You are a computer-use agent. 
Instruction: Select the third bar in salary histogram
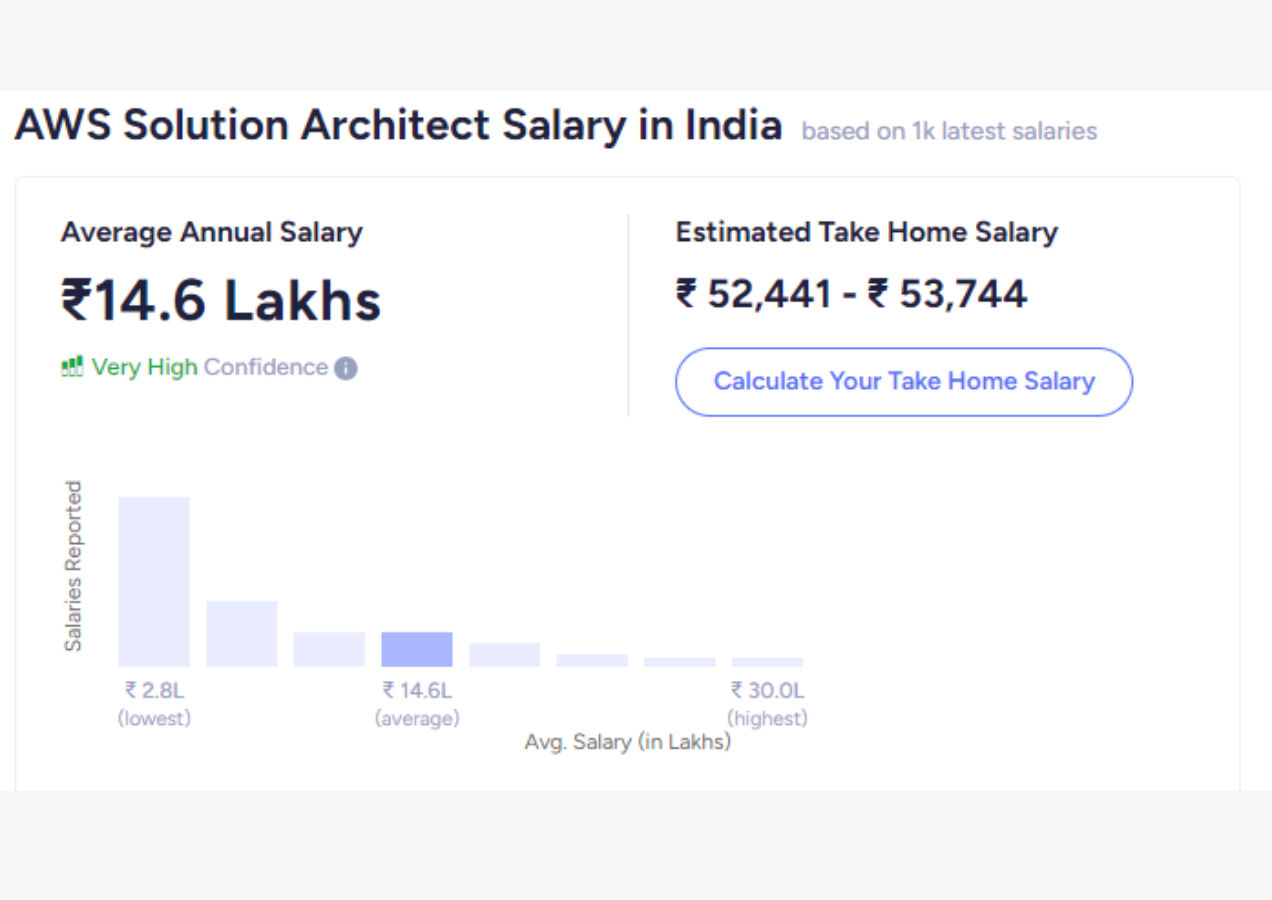(329, 649)
